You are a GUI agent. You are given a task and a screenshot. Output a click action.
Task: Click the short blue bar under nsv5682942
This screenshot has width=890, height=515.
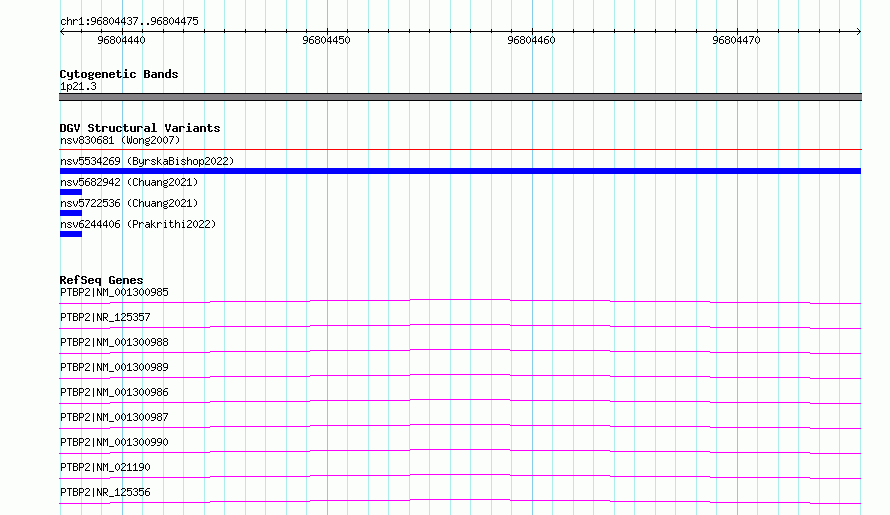point(71,192)
